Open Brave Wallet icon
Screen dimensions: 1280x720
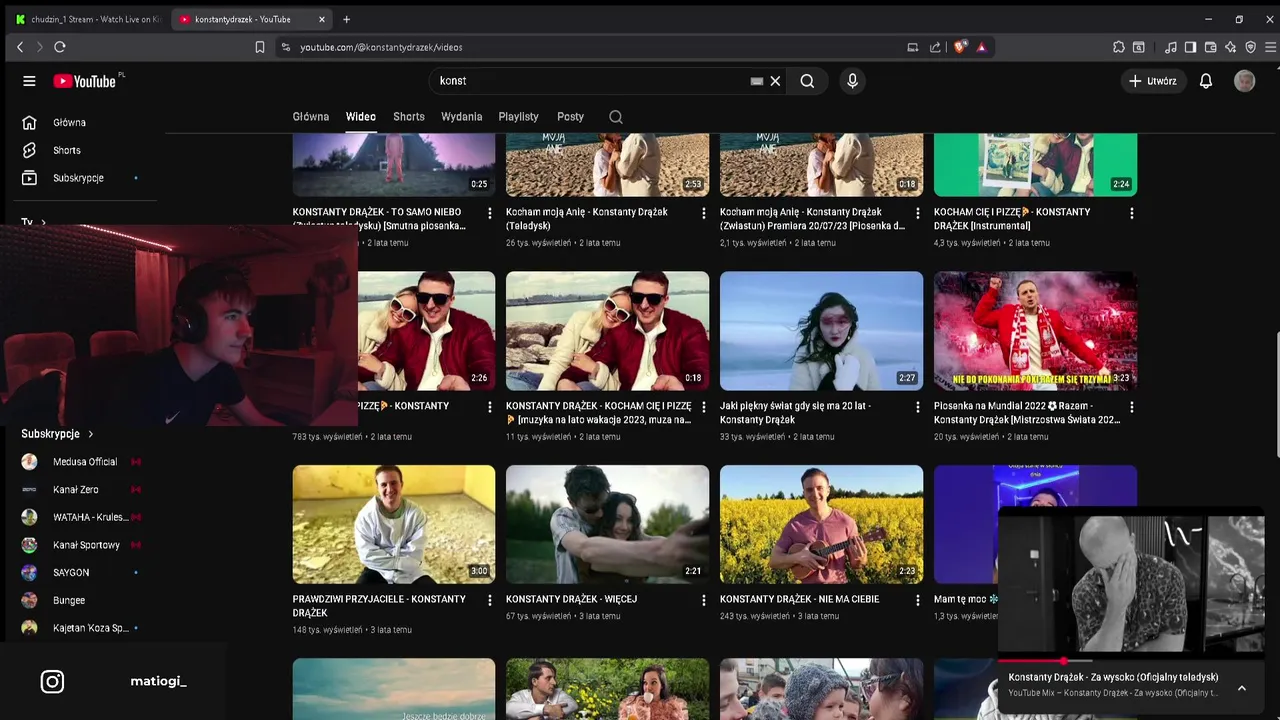[x=1210, y=47]
